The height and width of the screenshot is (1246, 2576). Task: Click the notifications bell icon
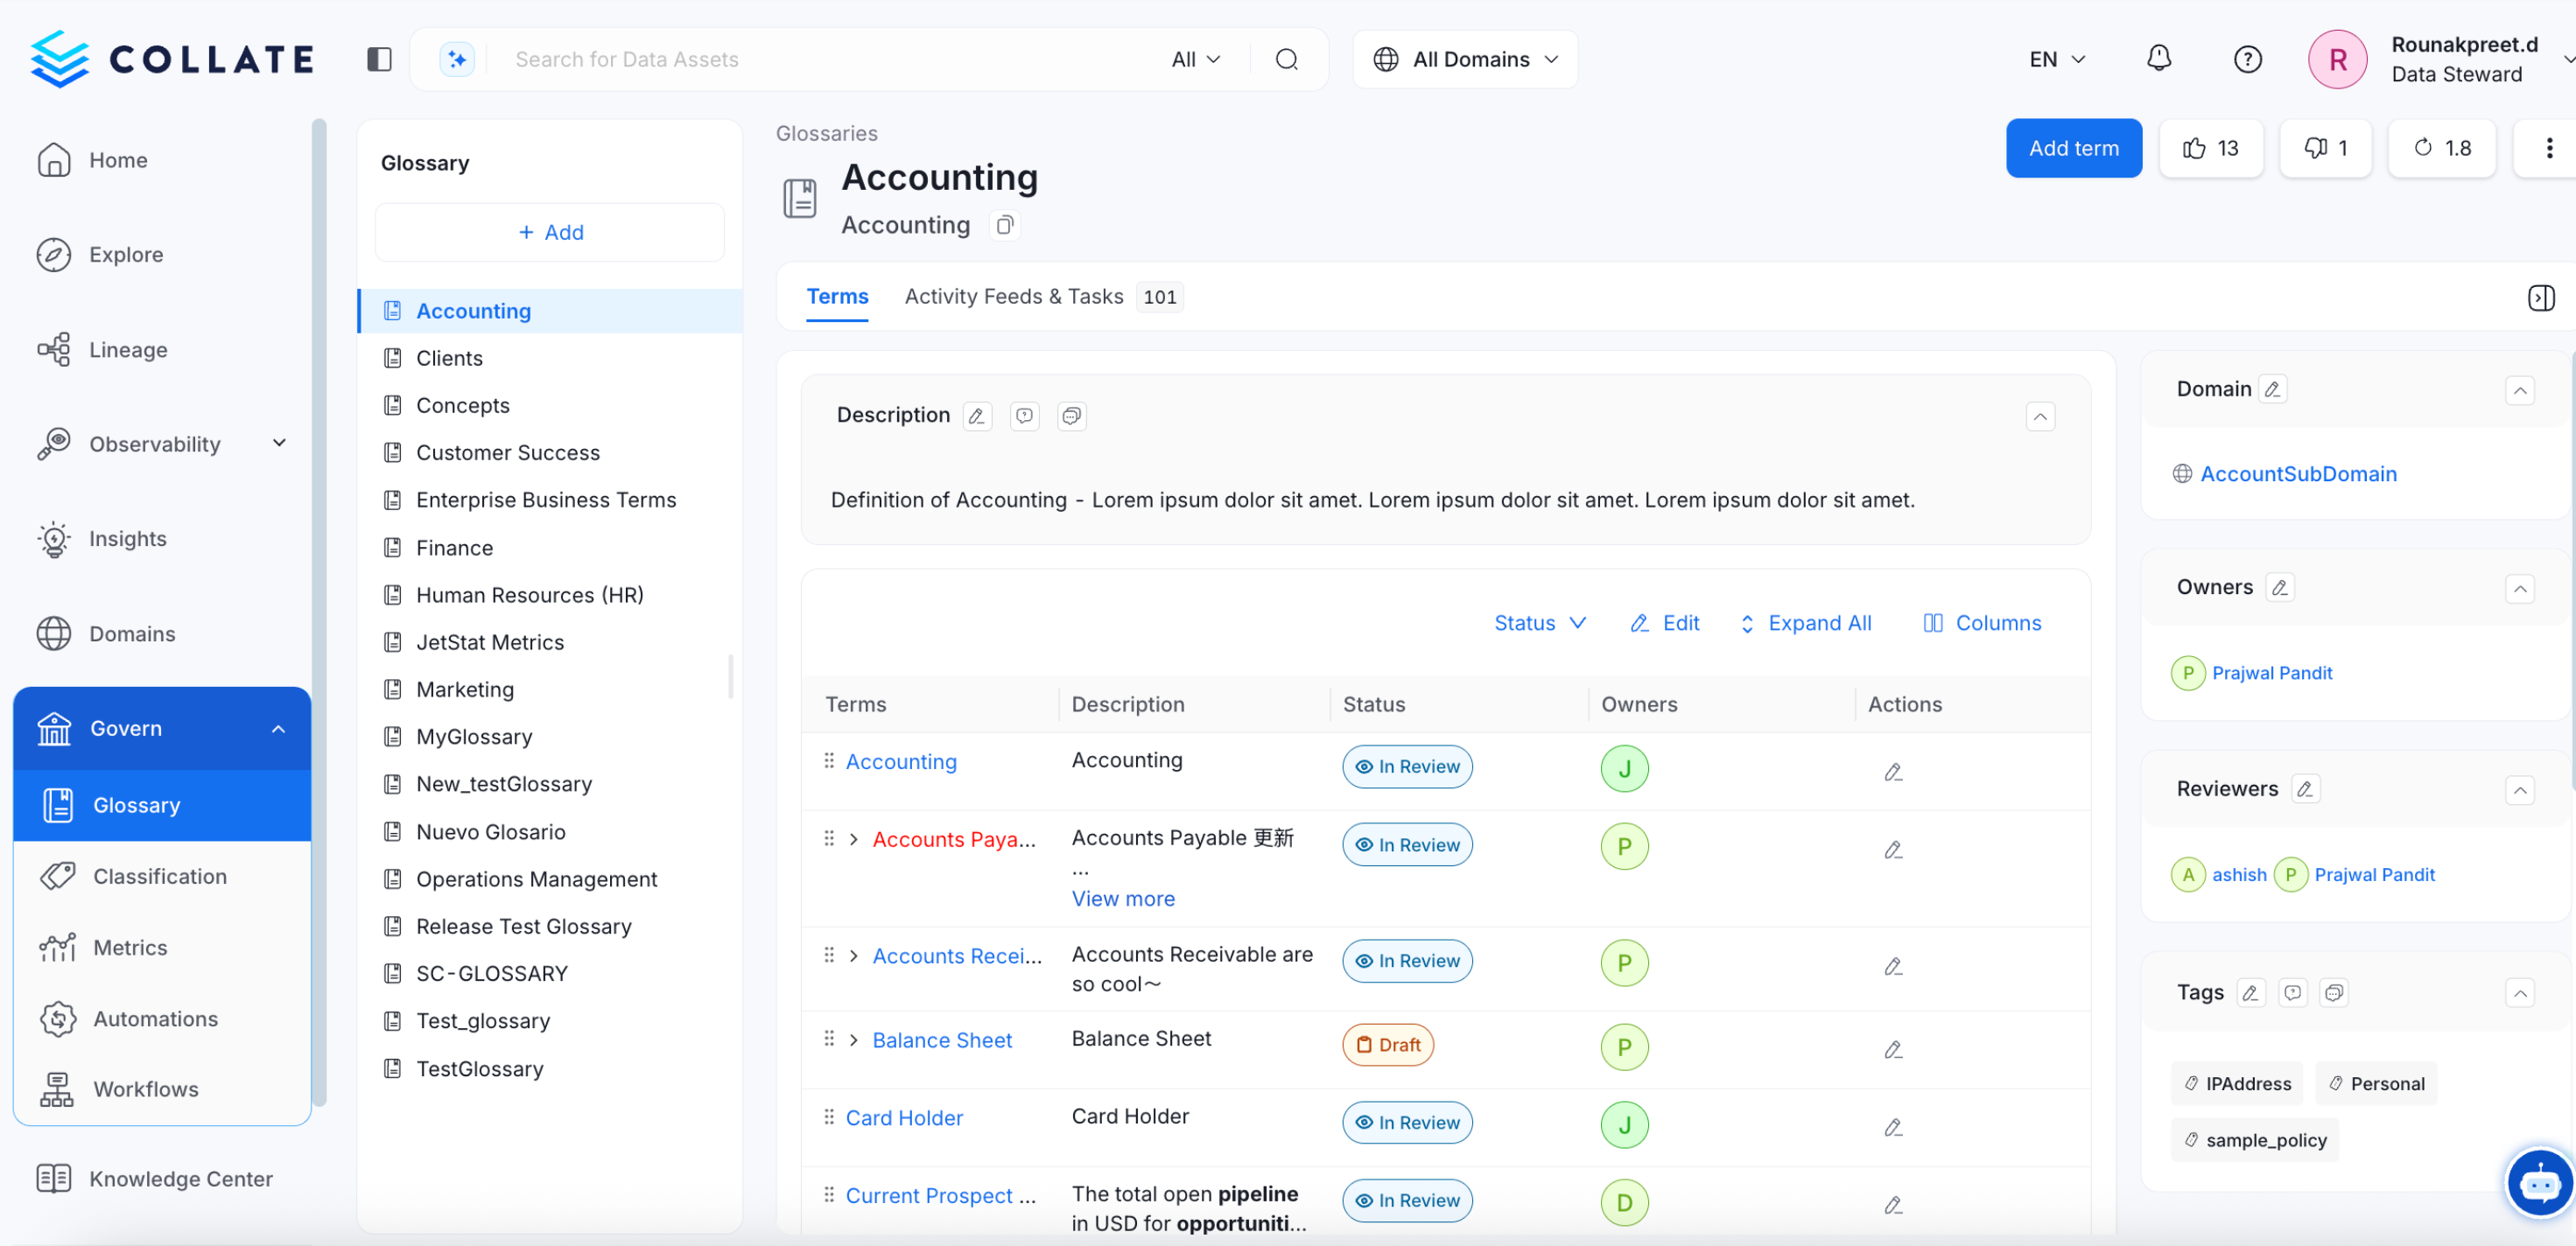[2159, 59]
